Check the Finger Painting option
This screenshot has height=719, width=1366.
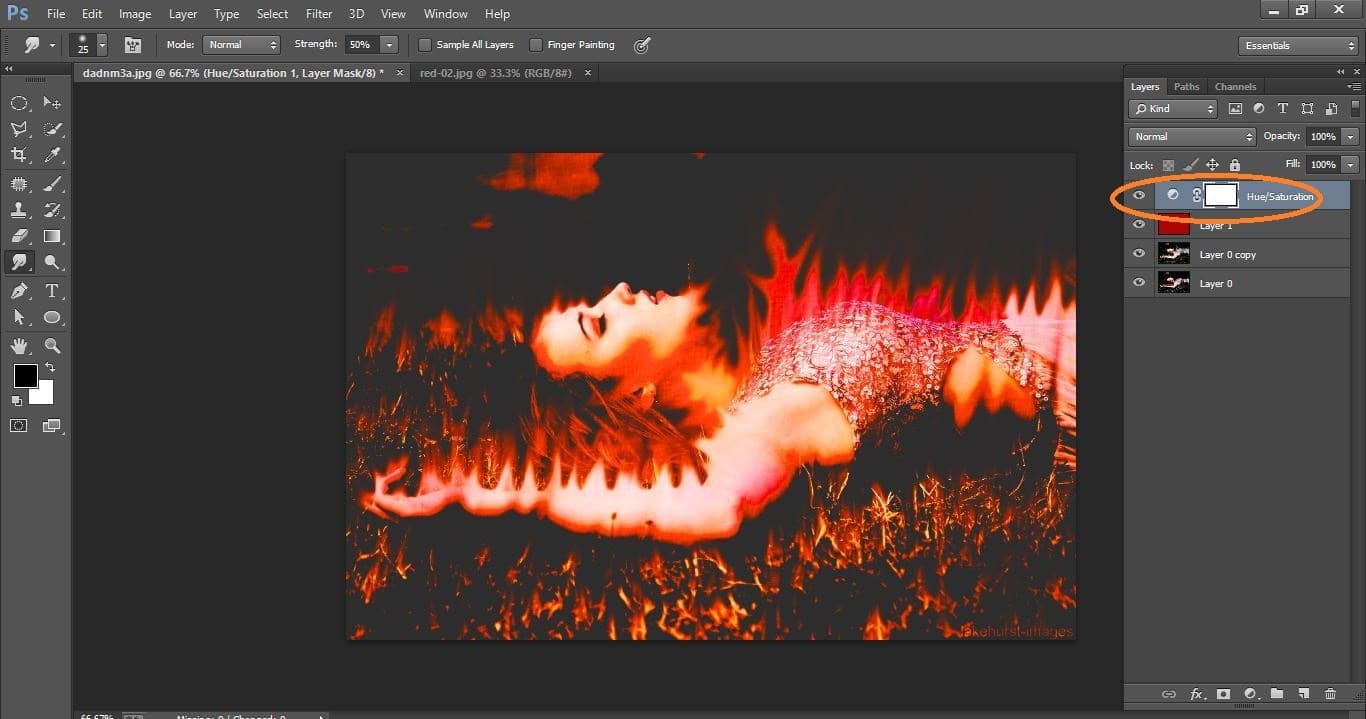click(536, 45)
